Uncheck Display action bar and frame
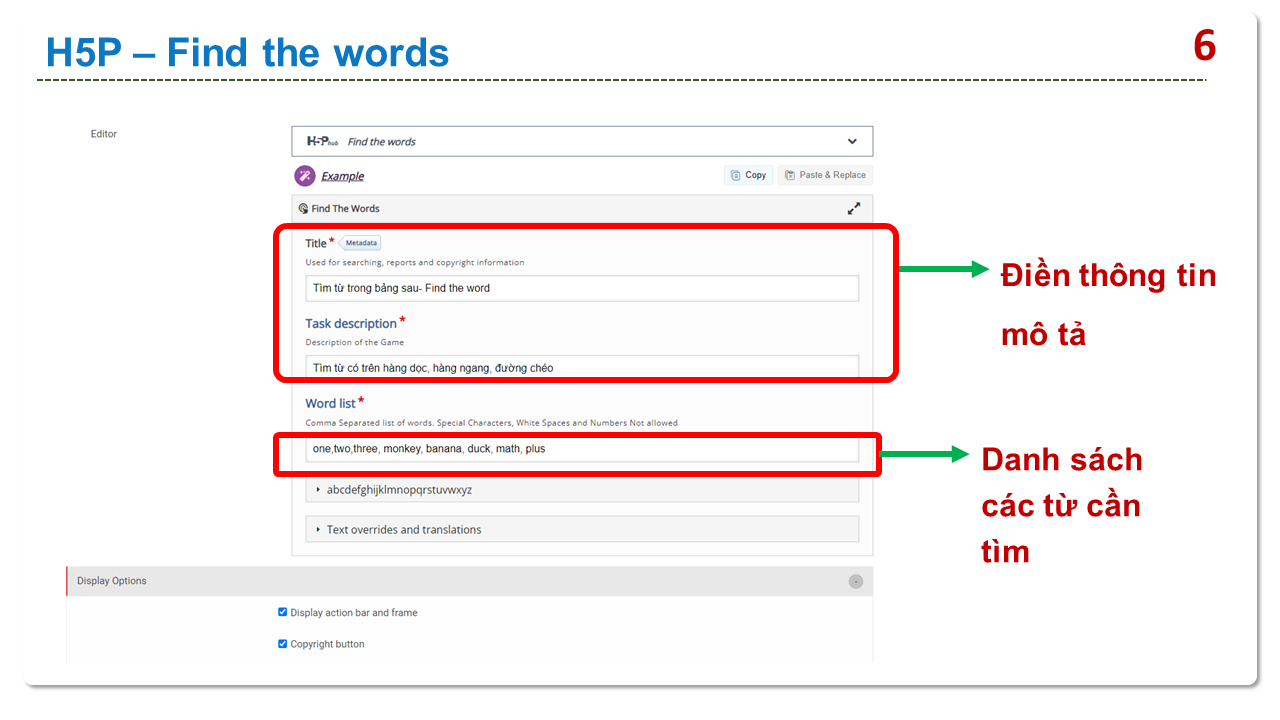 (283, 612)
